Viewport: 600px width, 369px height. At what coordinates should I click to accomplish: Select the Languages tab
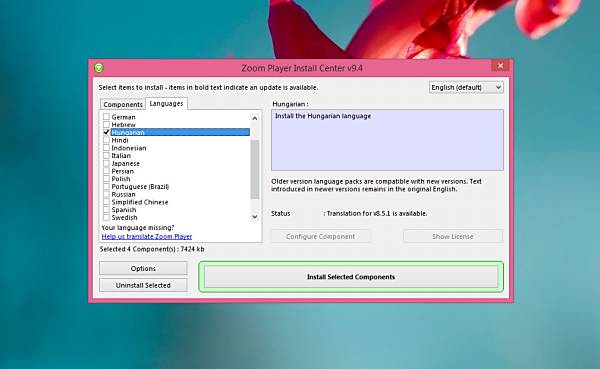[x=166, y=104]
